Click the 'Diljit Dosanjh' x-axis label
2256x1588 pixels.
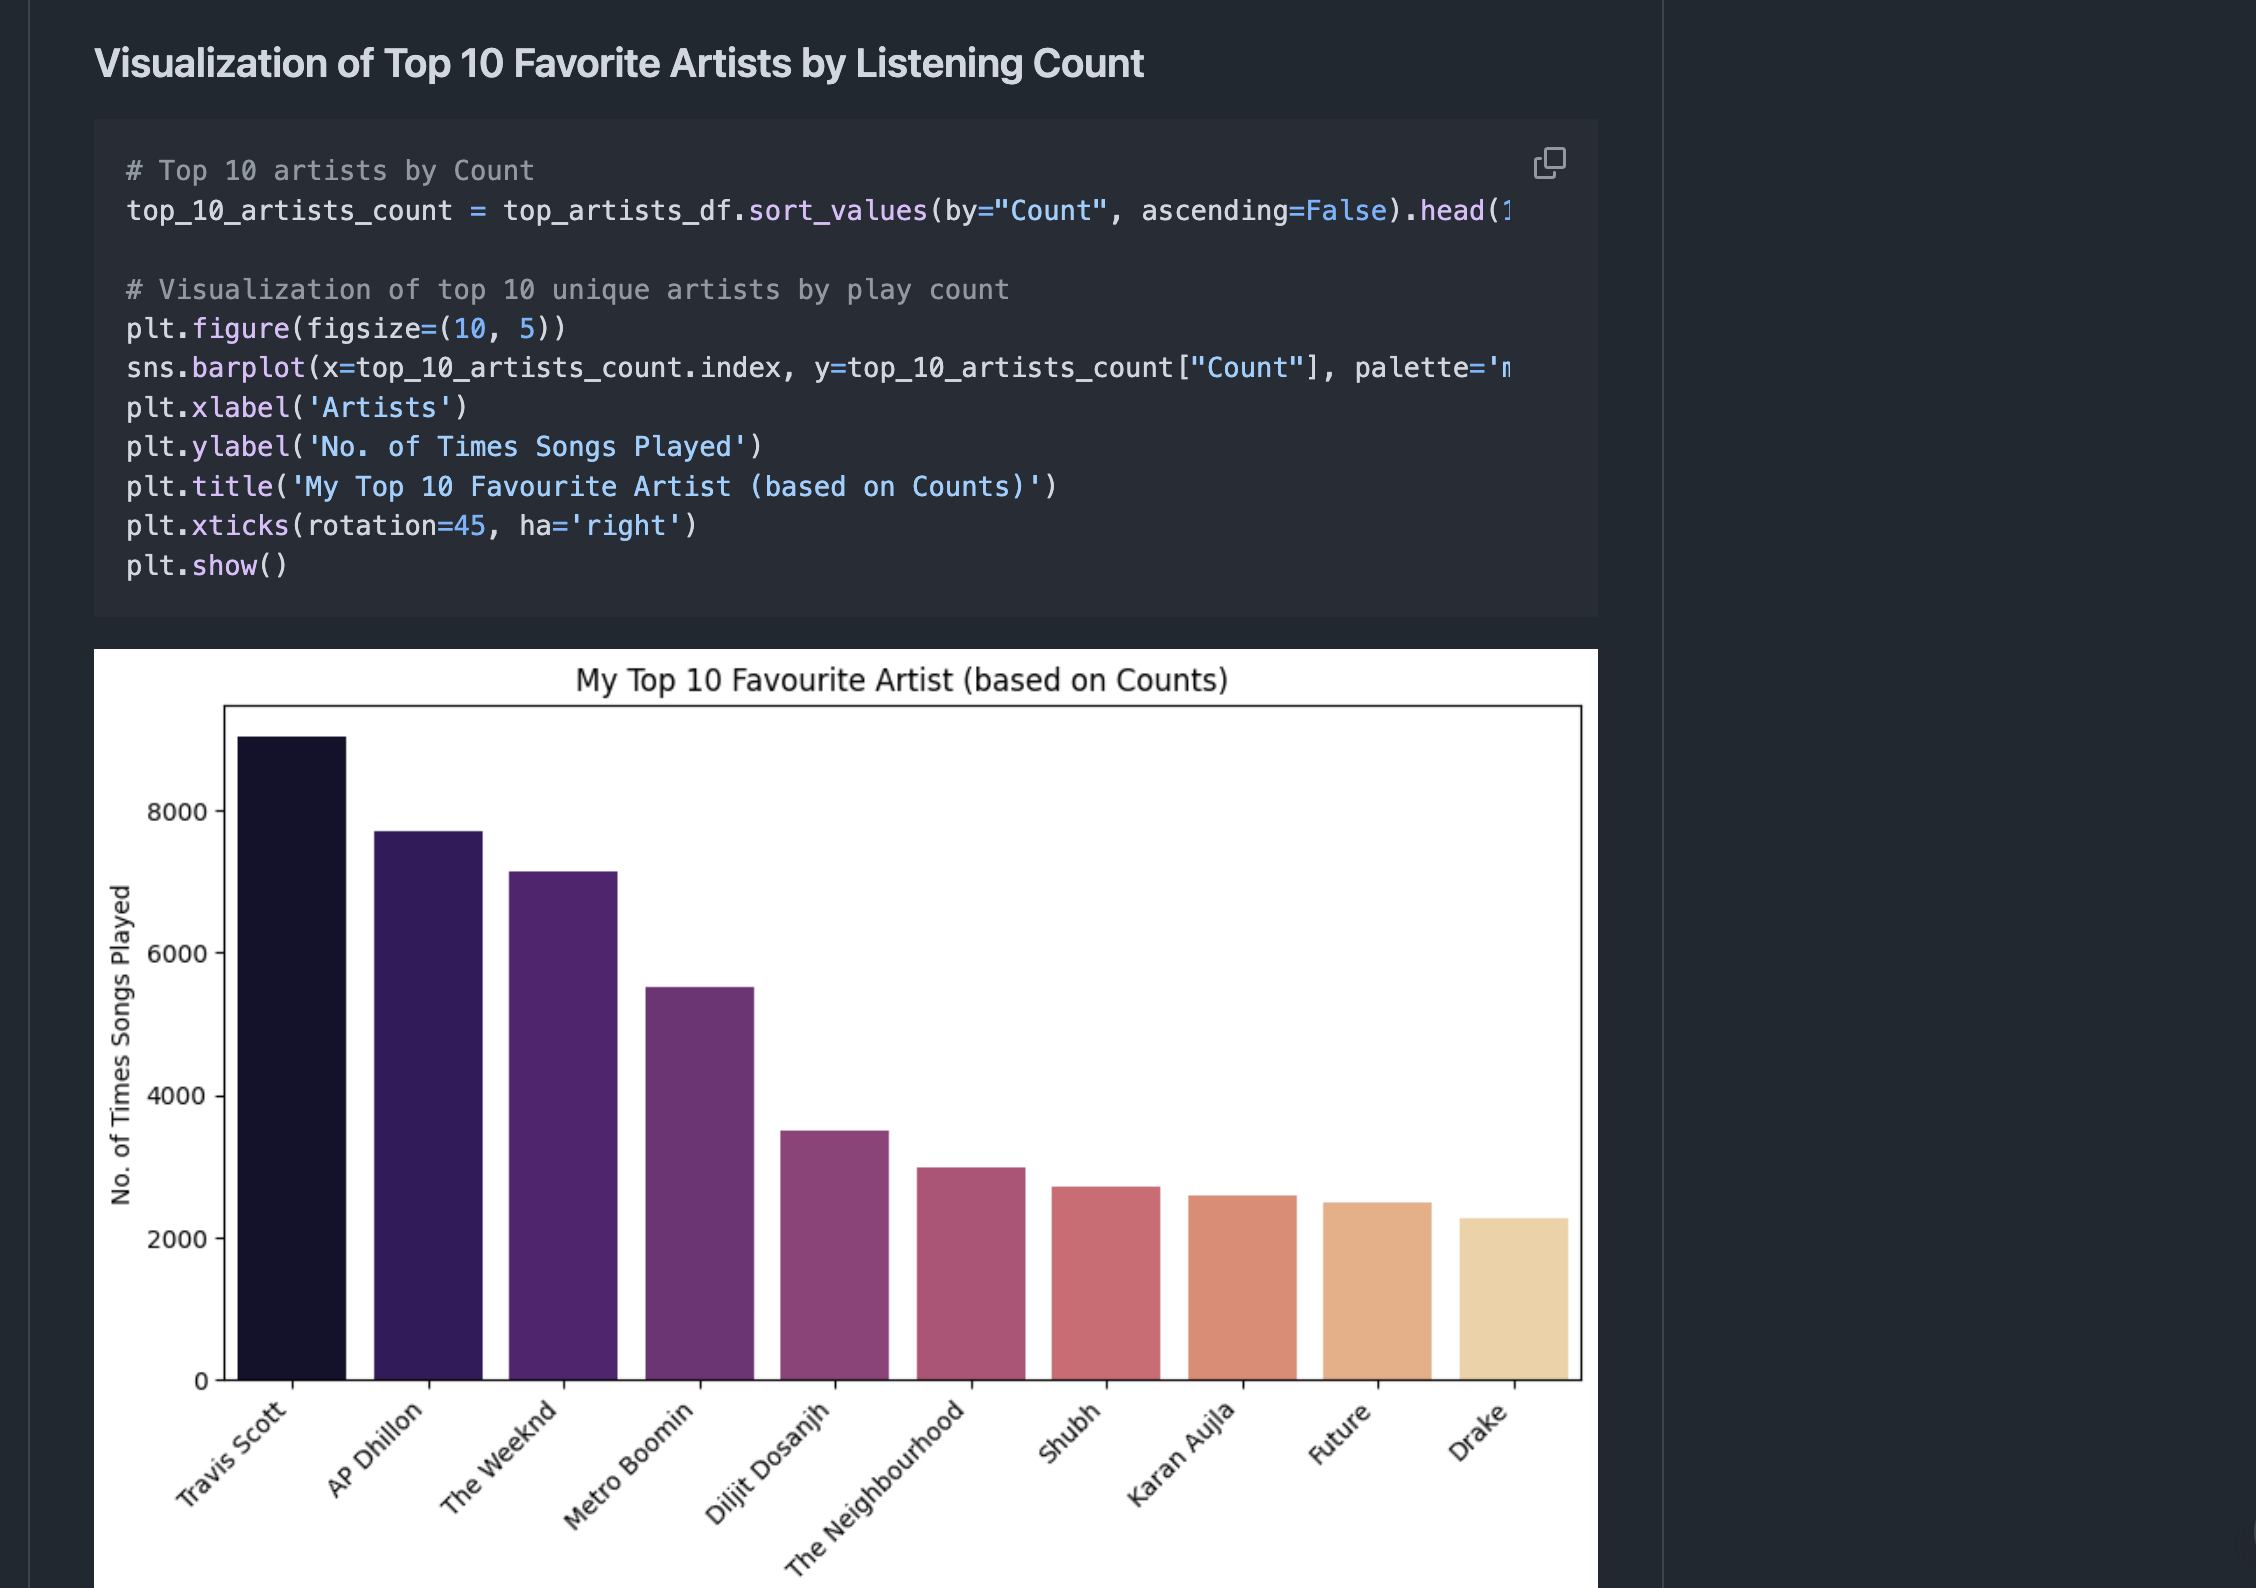(767, 1462)
